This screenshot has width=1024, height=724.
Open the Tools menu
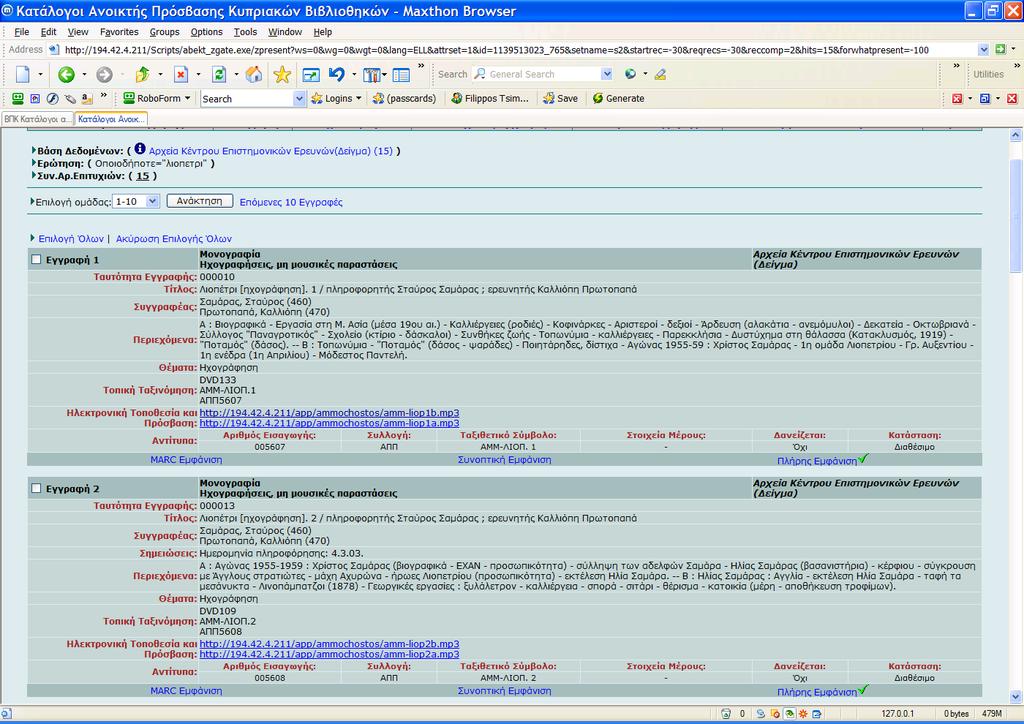pyautogui.click(x=246, y=32)
